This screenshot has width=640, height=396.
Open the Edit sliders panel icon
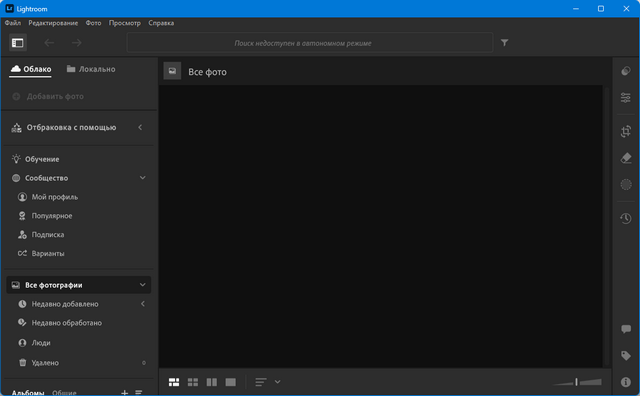[x=626, y=98]
